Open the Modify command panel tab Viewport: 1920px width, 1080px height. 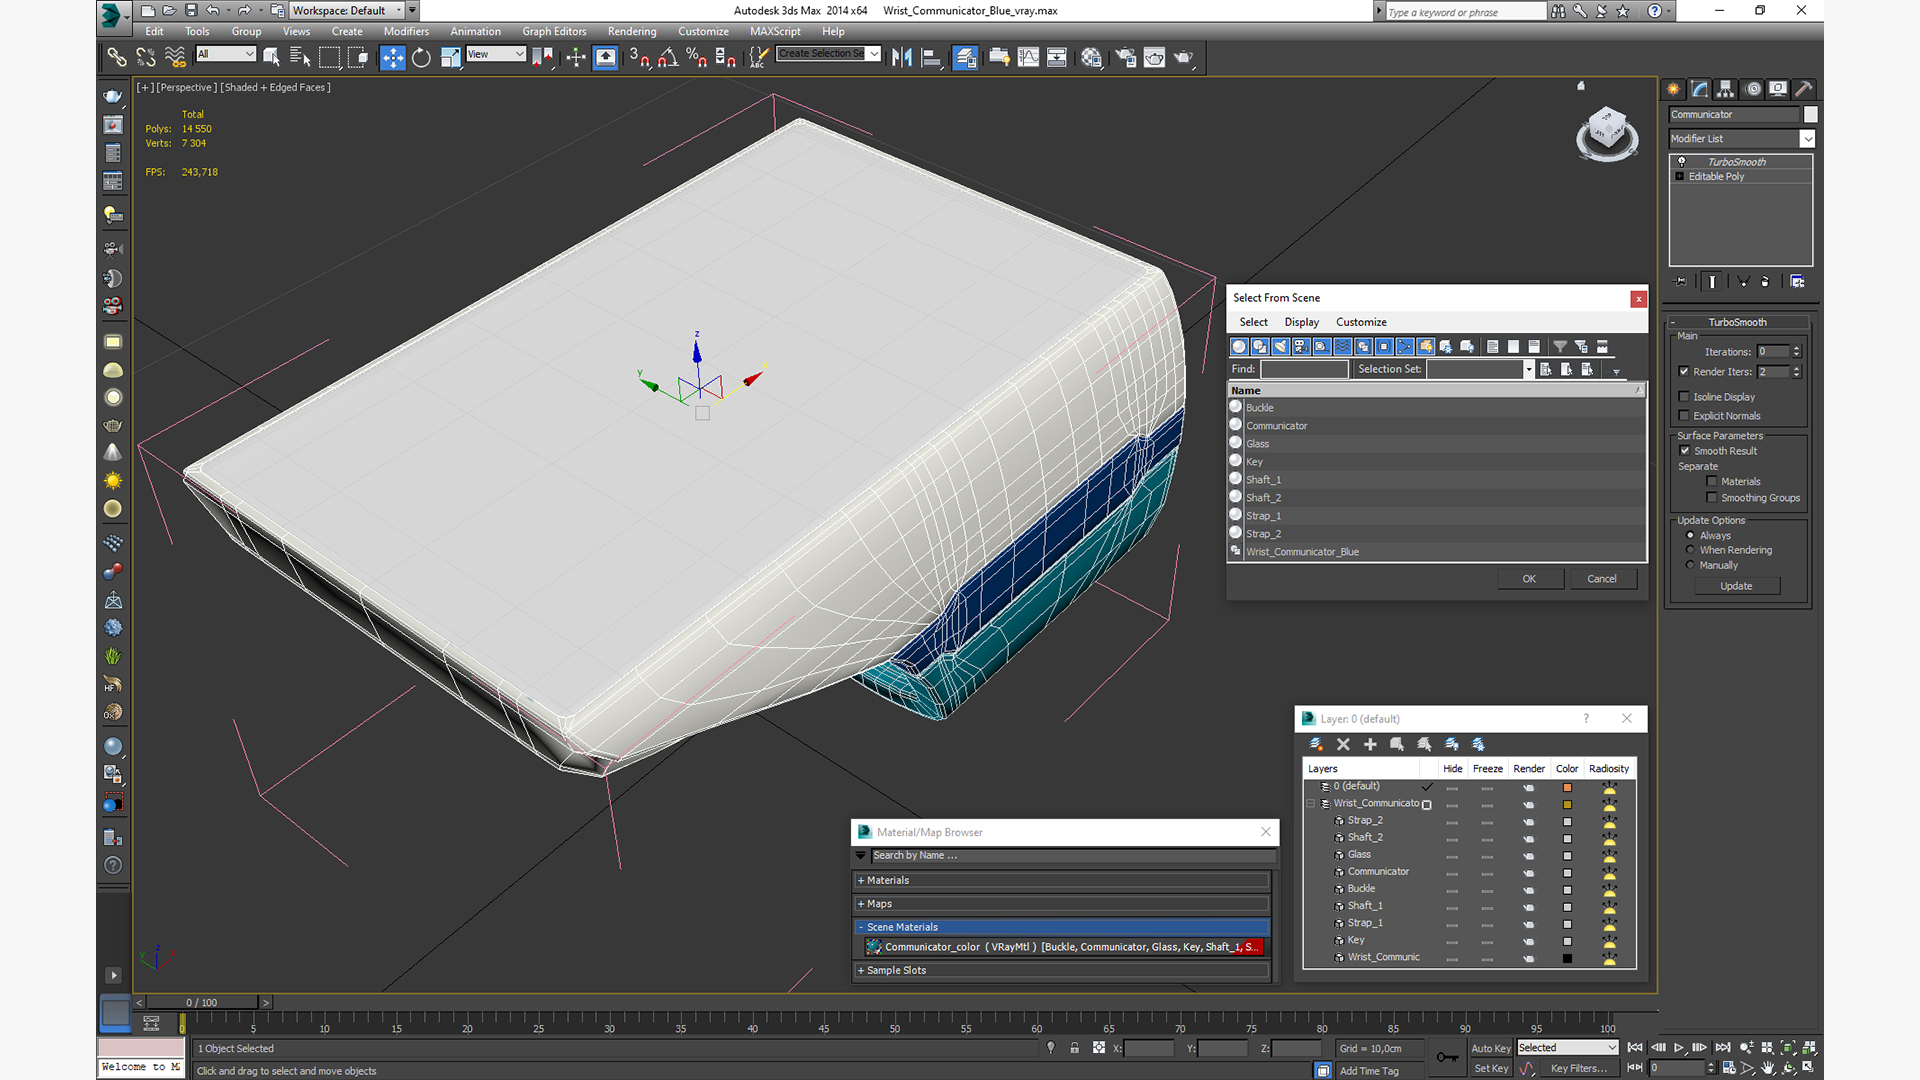tap(1699, 89)
